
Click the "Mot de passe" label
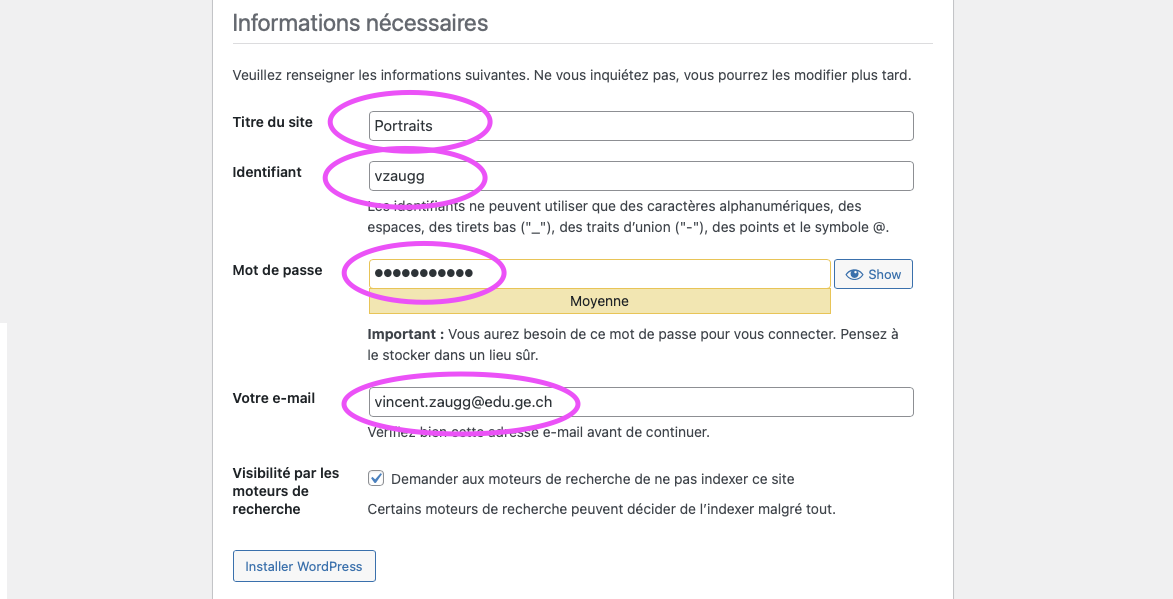(x=277, y=270)
